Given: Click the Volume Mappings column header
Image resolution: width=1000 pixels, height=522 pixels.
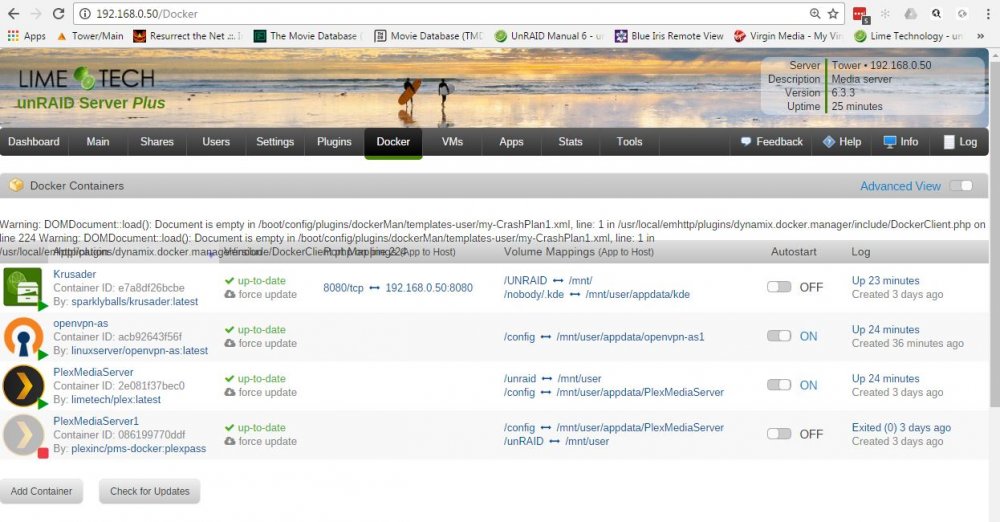Looking at the screenshot, I should [x=578, y=251].
